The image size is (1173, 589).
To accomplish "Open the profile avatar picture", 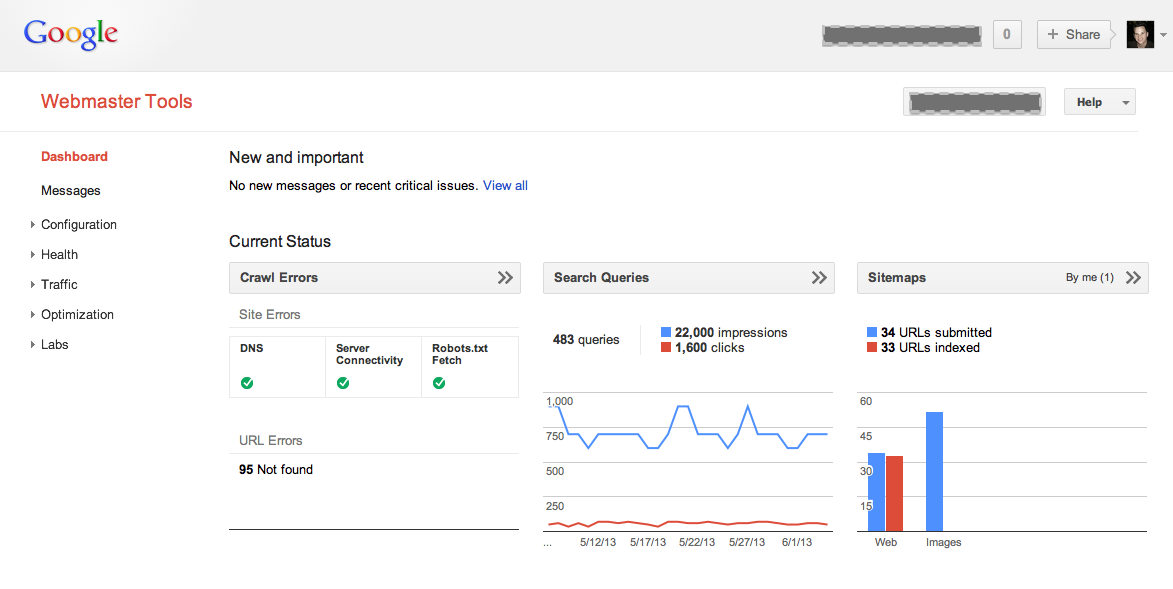I will pos(1140,34).
